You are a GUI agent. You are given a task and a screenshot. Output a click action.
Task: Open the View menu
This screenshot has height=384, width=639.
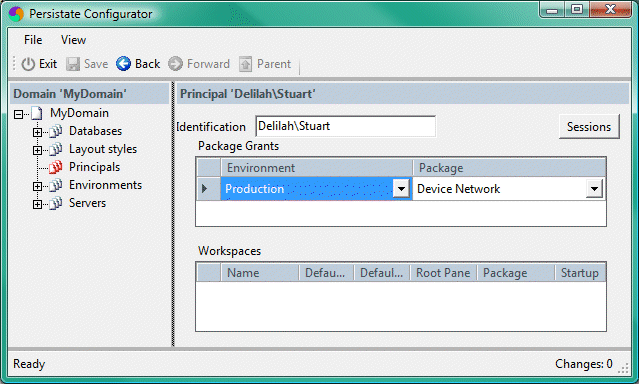73,40
